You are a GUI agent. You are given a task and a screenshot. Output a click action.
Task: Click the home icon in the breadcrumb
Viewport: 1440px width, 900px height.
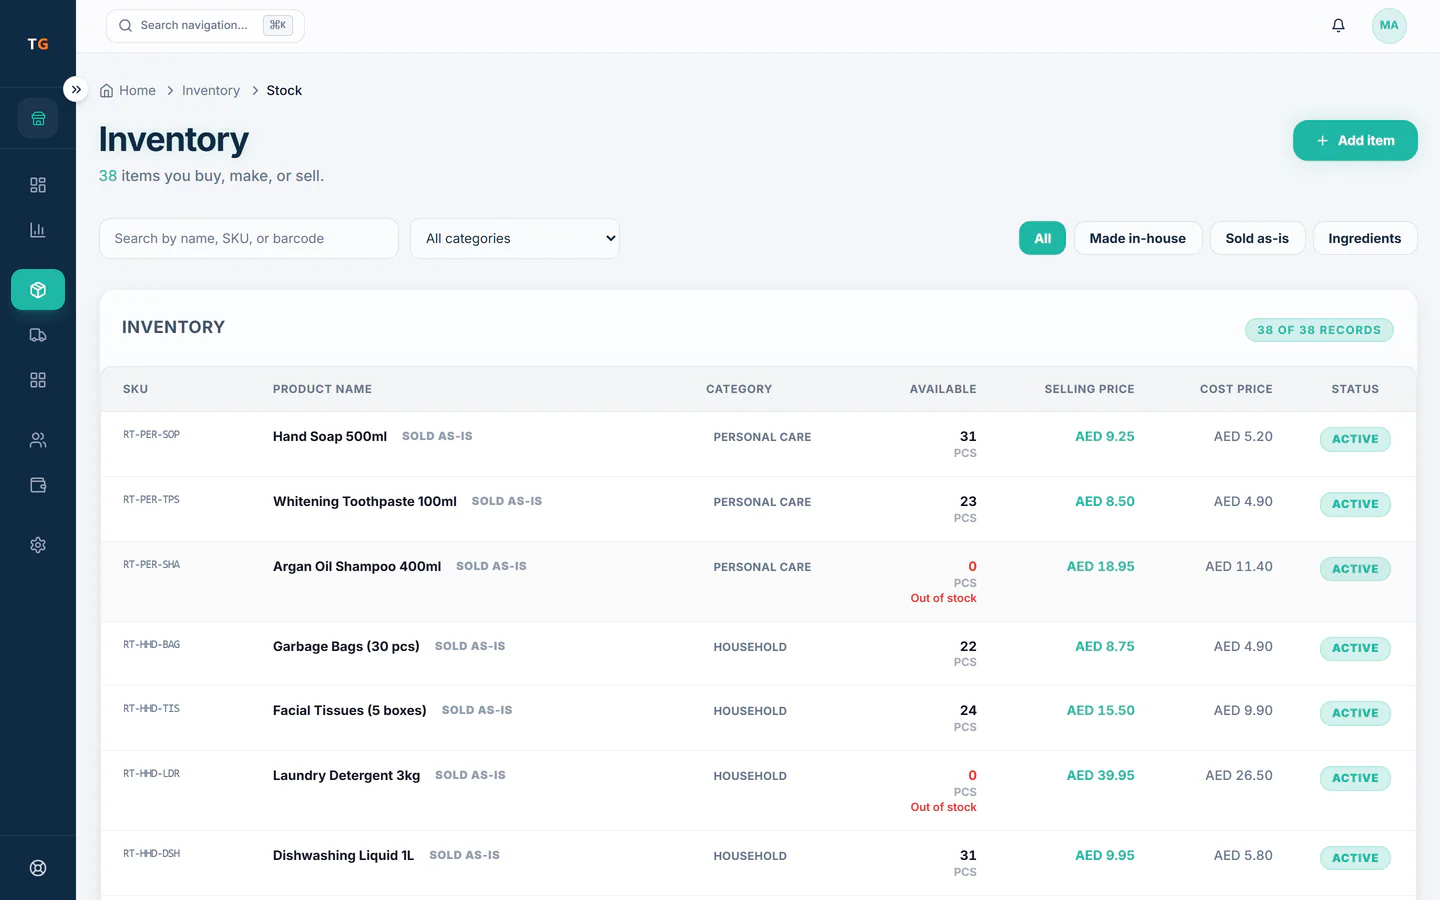click(106, 91)
